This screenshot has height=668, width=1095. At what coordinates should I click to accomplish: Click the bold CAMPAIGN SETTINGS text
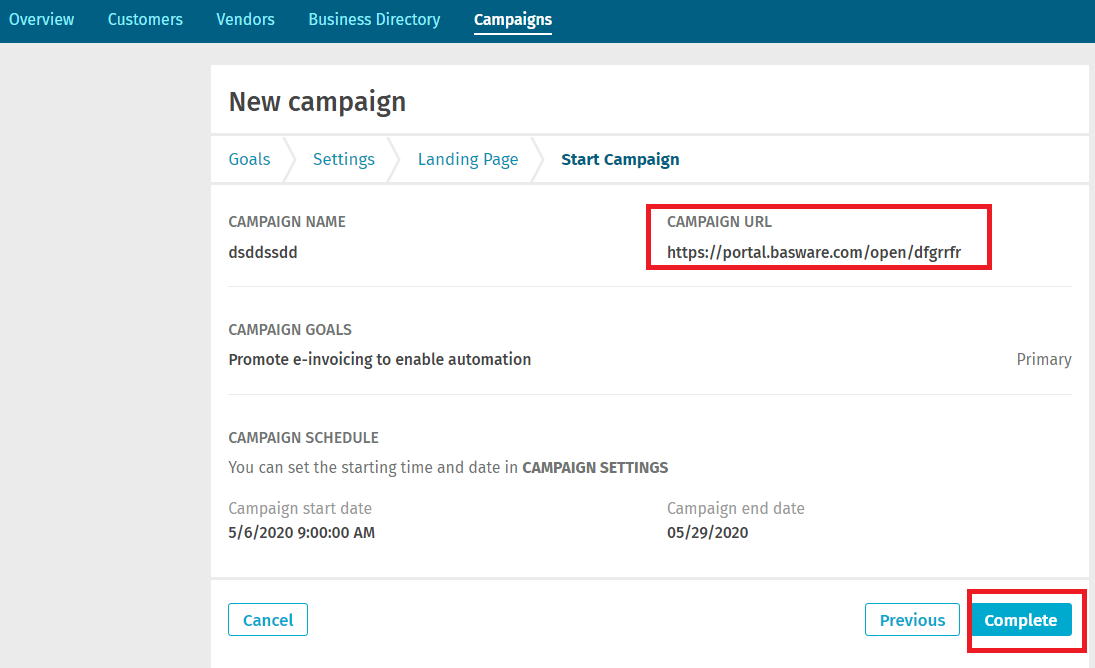[x=595, y=467]
